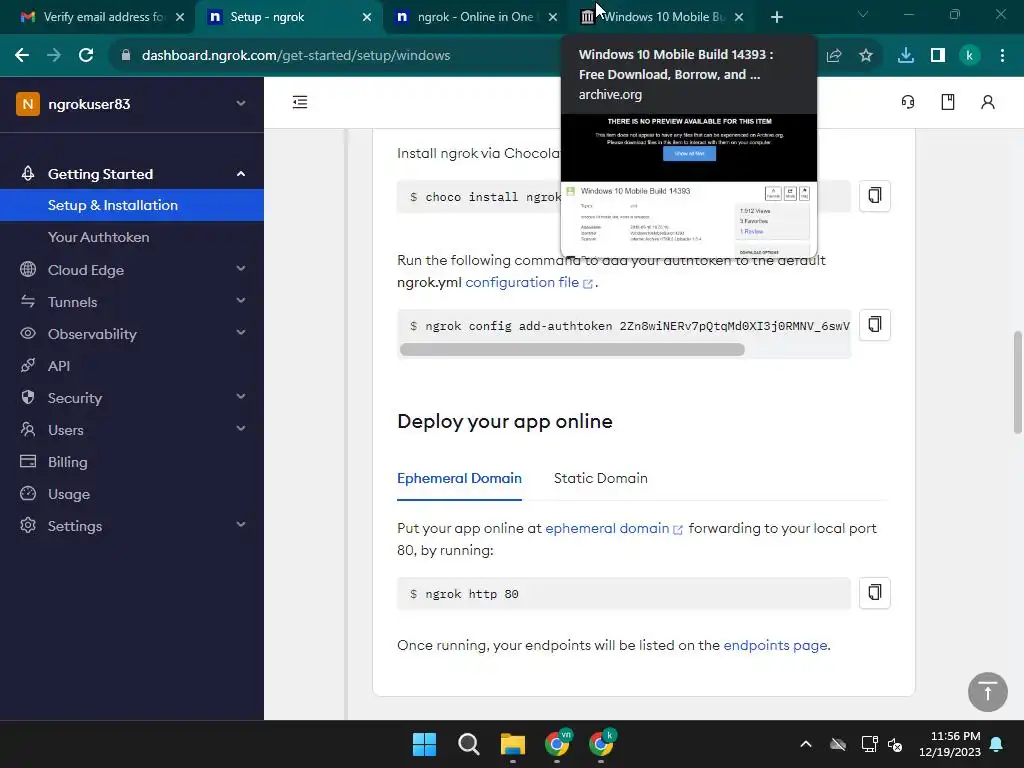Open a new browser tab
This screenshot has width=1024, height=768.
pos(776,17)
